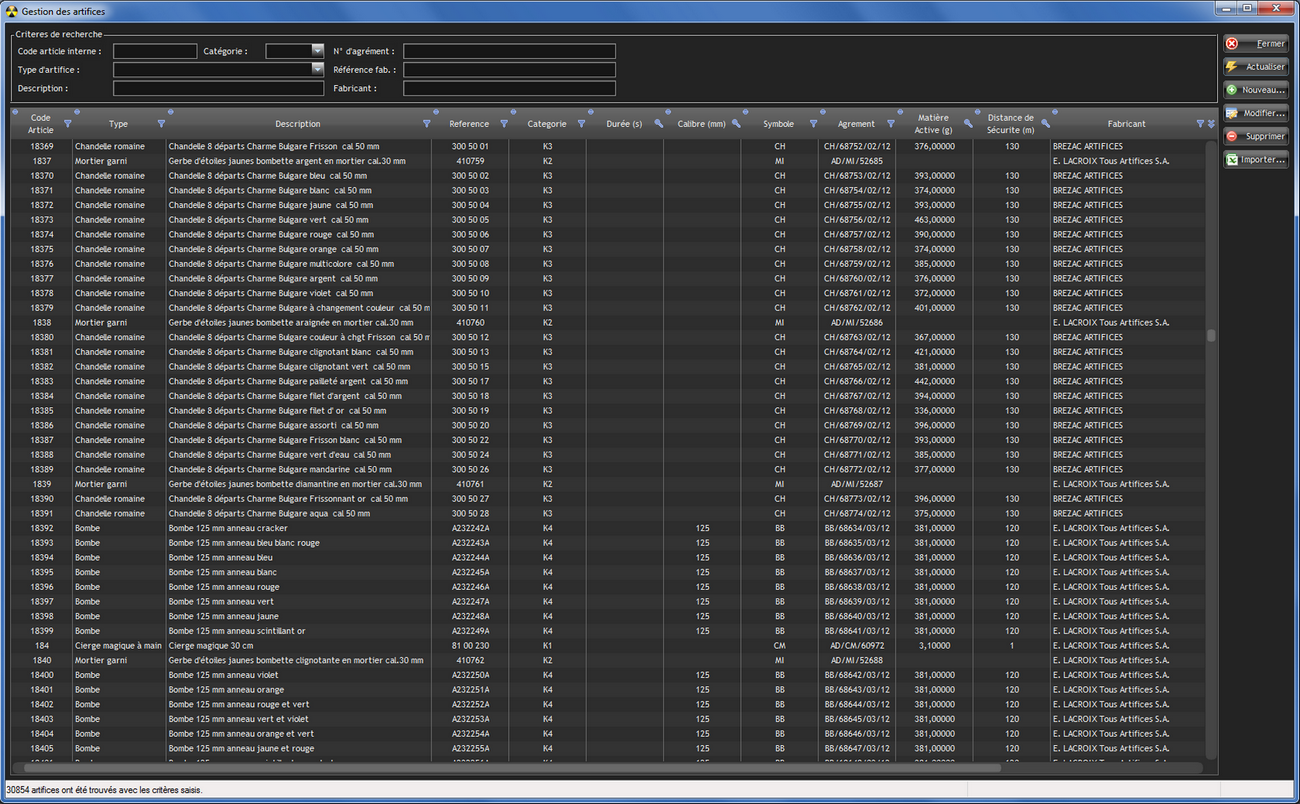This screenshot has width=1300, height=804.
Task: Focus the Référence fab. field
Action: coord(509,70)
